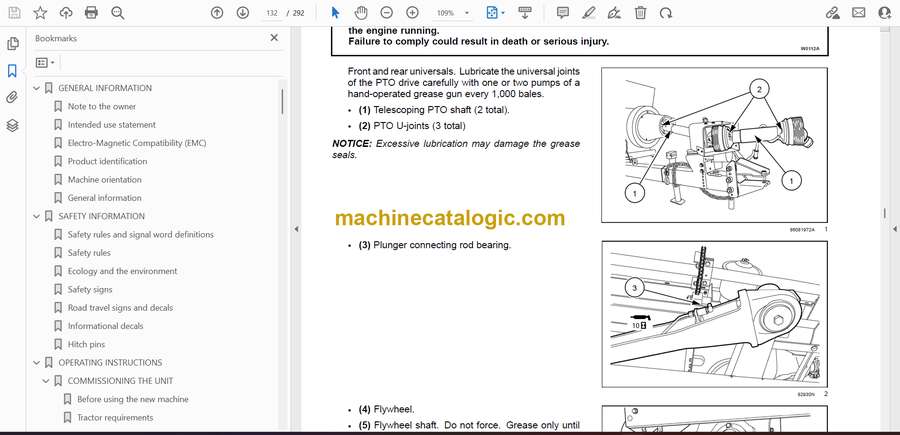This screenshot has height=435, width=900.
Task: Click the page number input field
Action: (269, 13)
